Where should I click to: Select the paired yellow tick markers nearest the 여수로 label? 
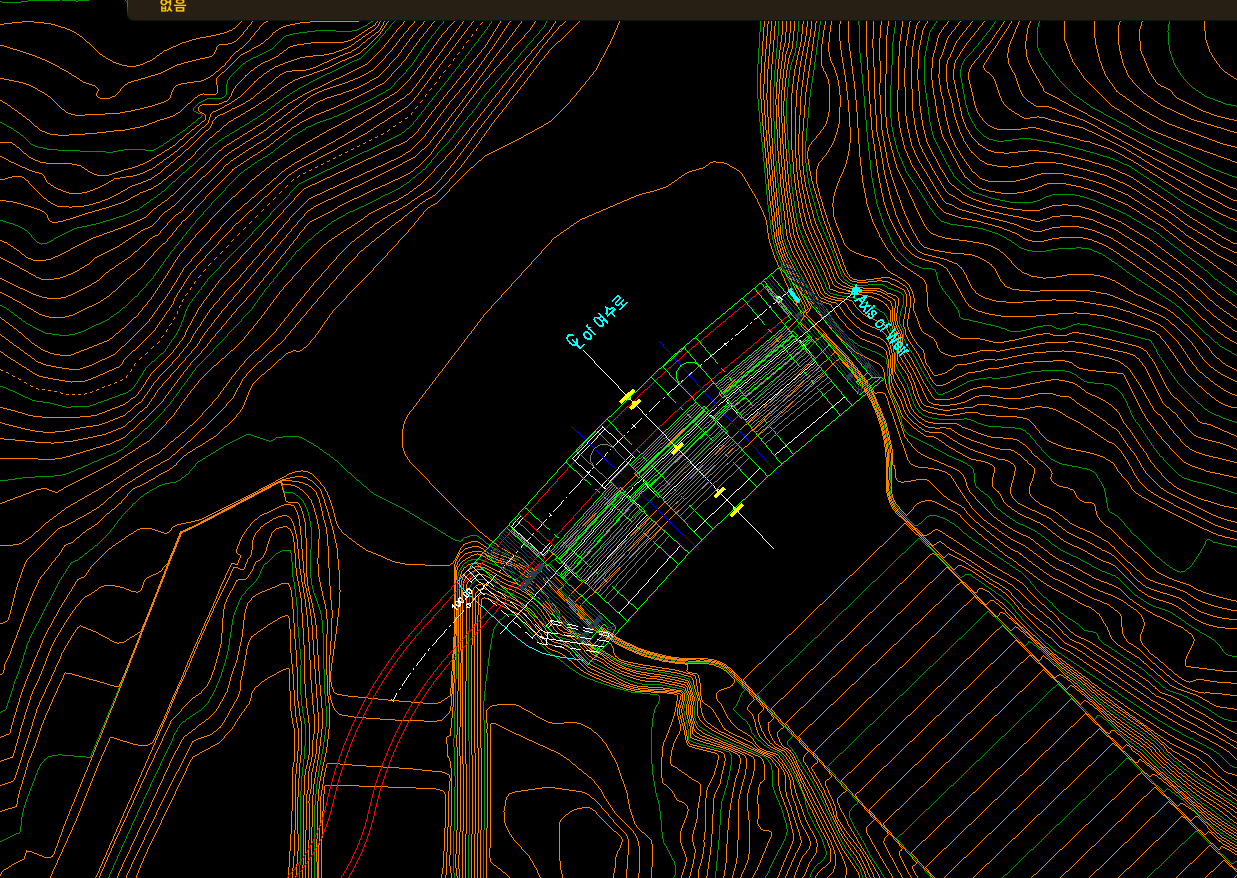(x=630, y=400)
